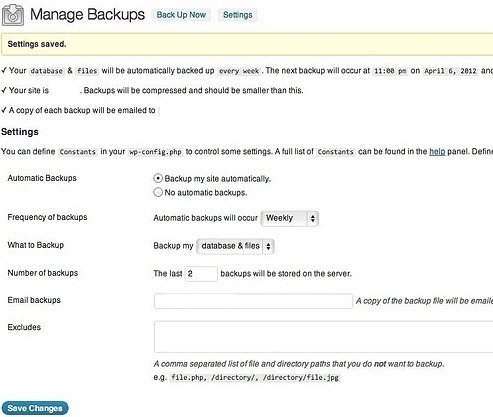Select Backup my site automatically

click(x=158, y=179)
